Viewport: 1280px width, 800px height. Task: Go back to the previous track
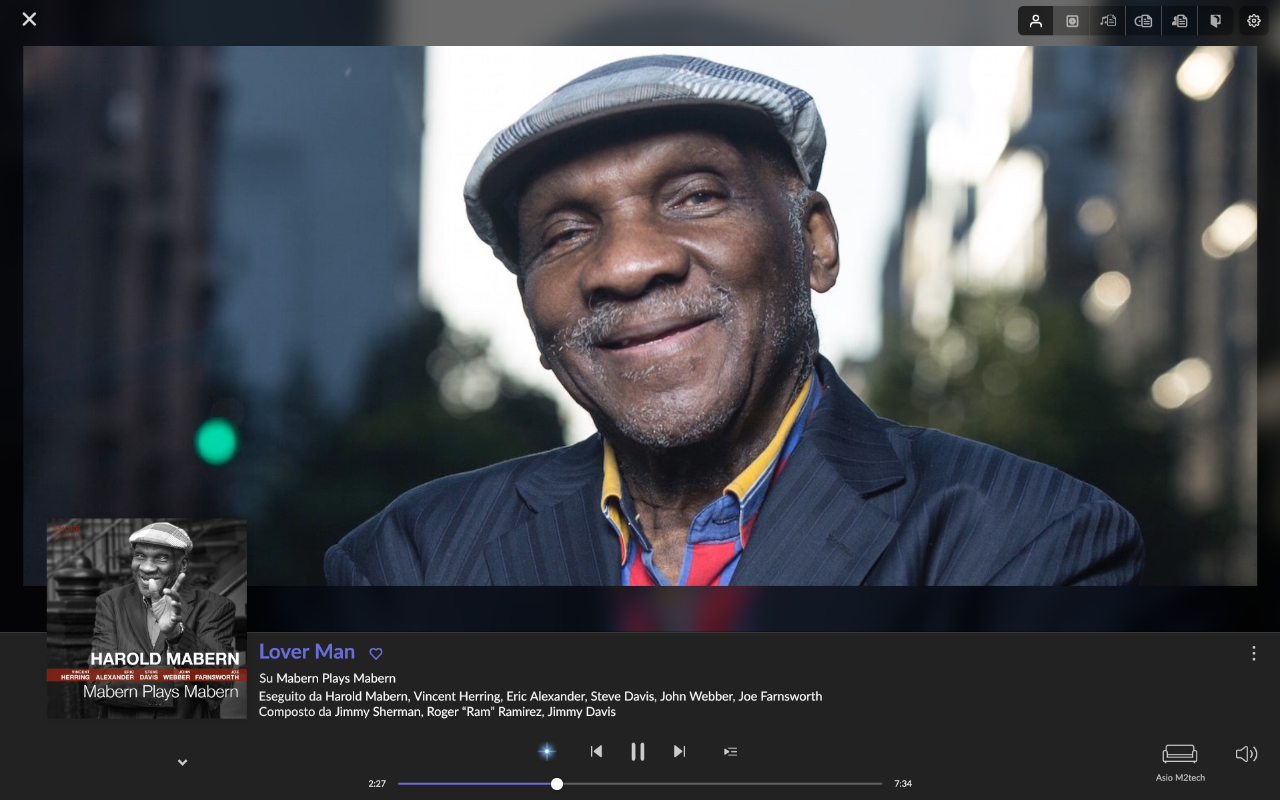tap(596, 751)
